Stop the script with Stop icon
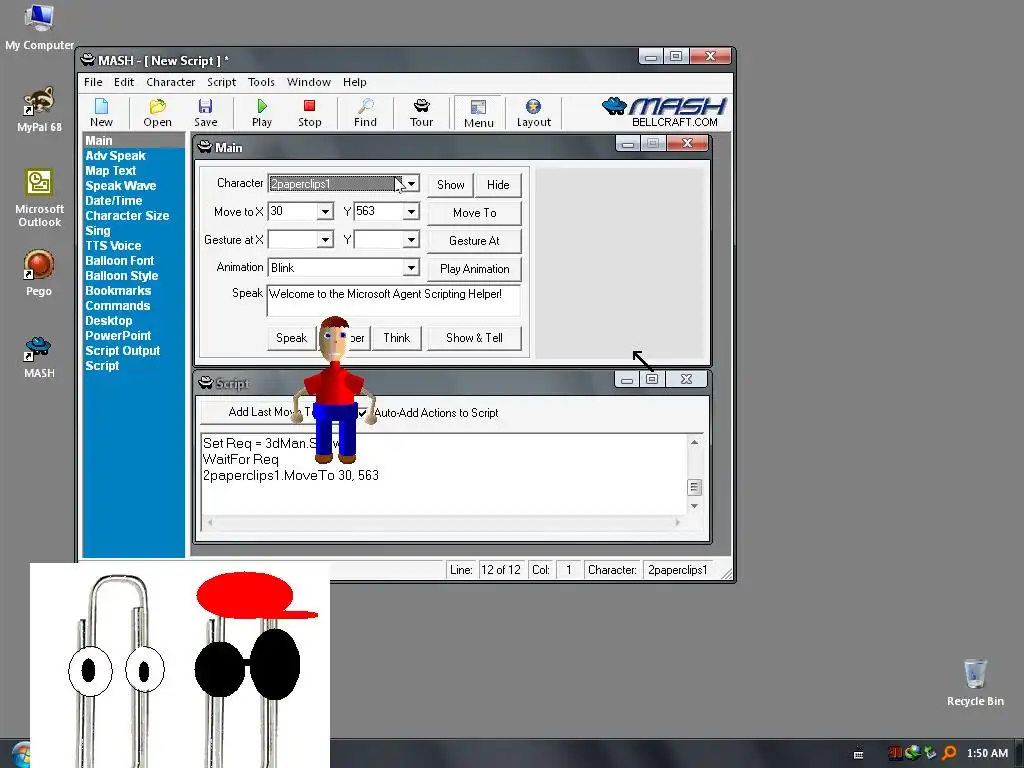The width and height of the screenshot is (1024, 768). pyautogui.click(x=310, y=113)
